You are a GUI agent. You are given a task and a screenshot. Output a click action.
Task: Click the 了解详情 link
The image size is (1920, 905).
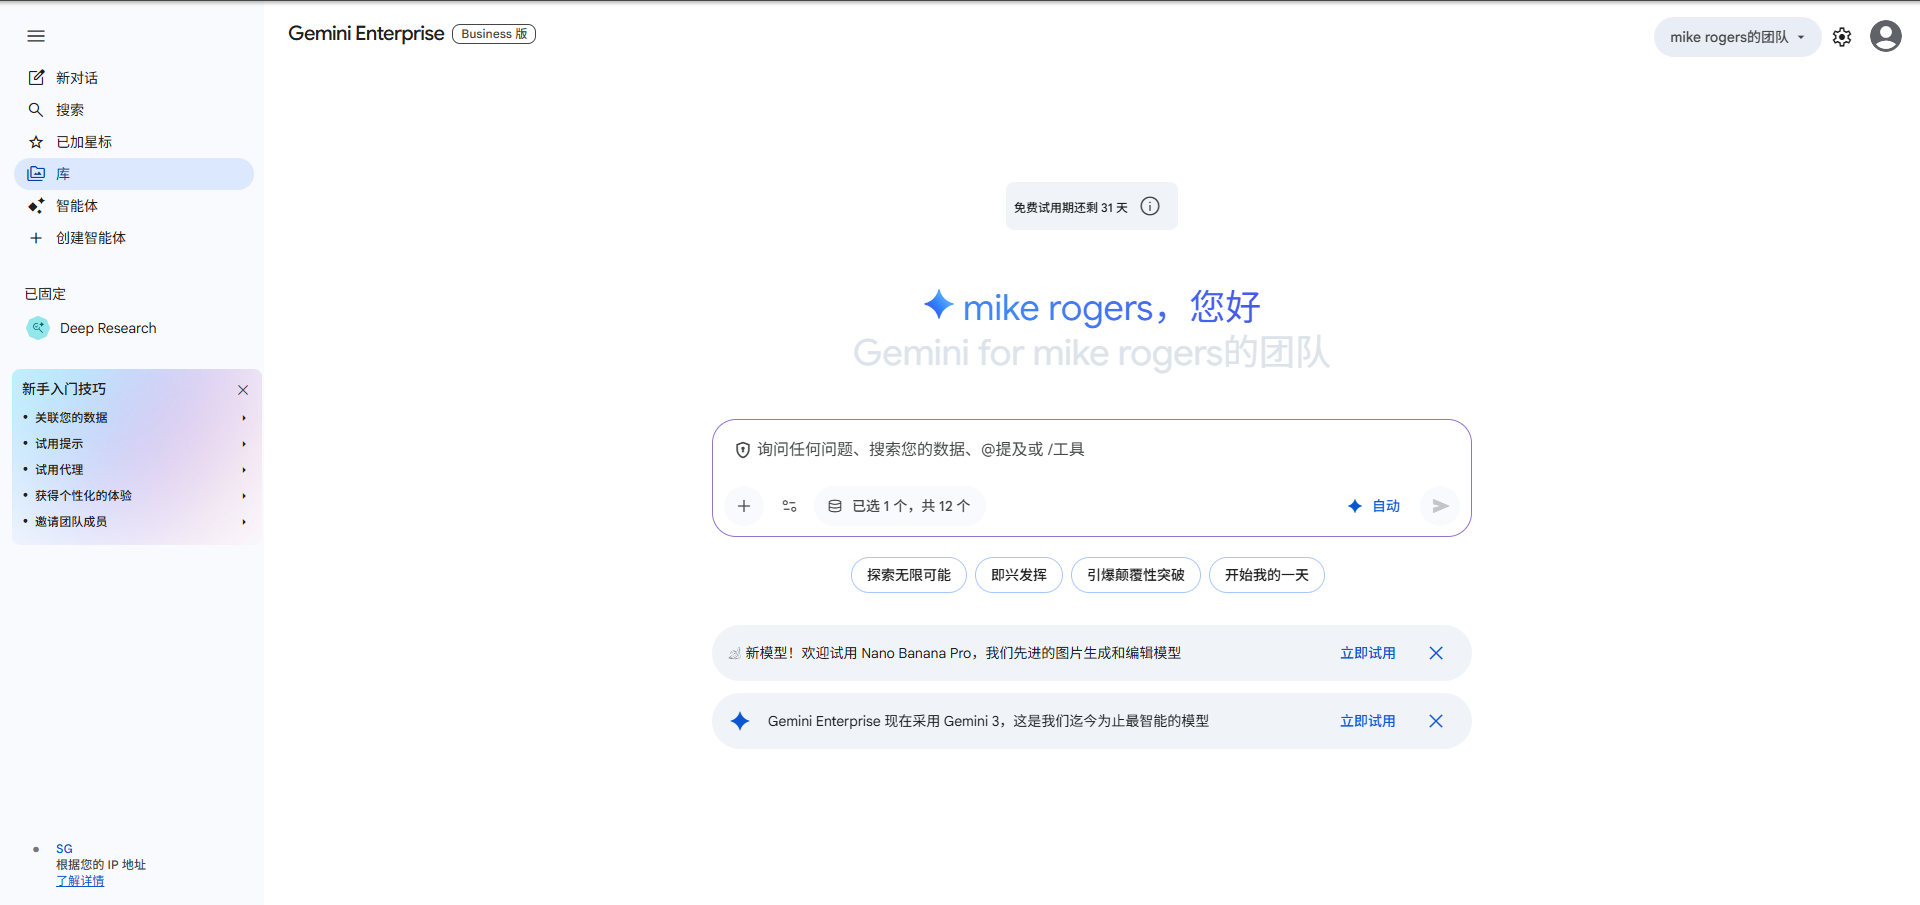tap(80, 881)
